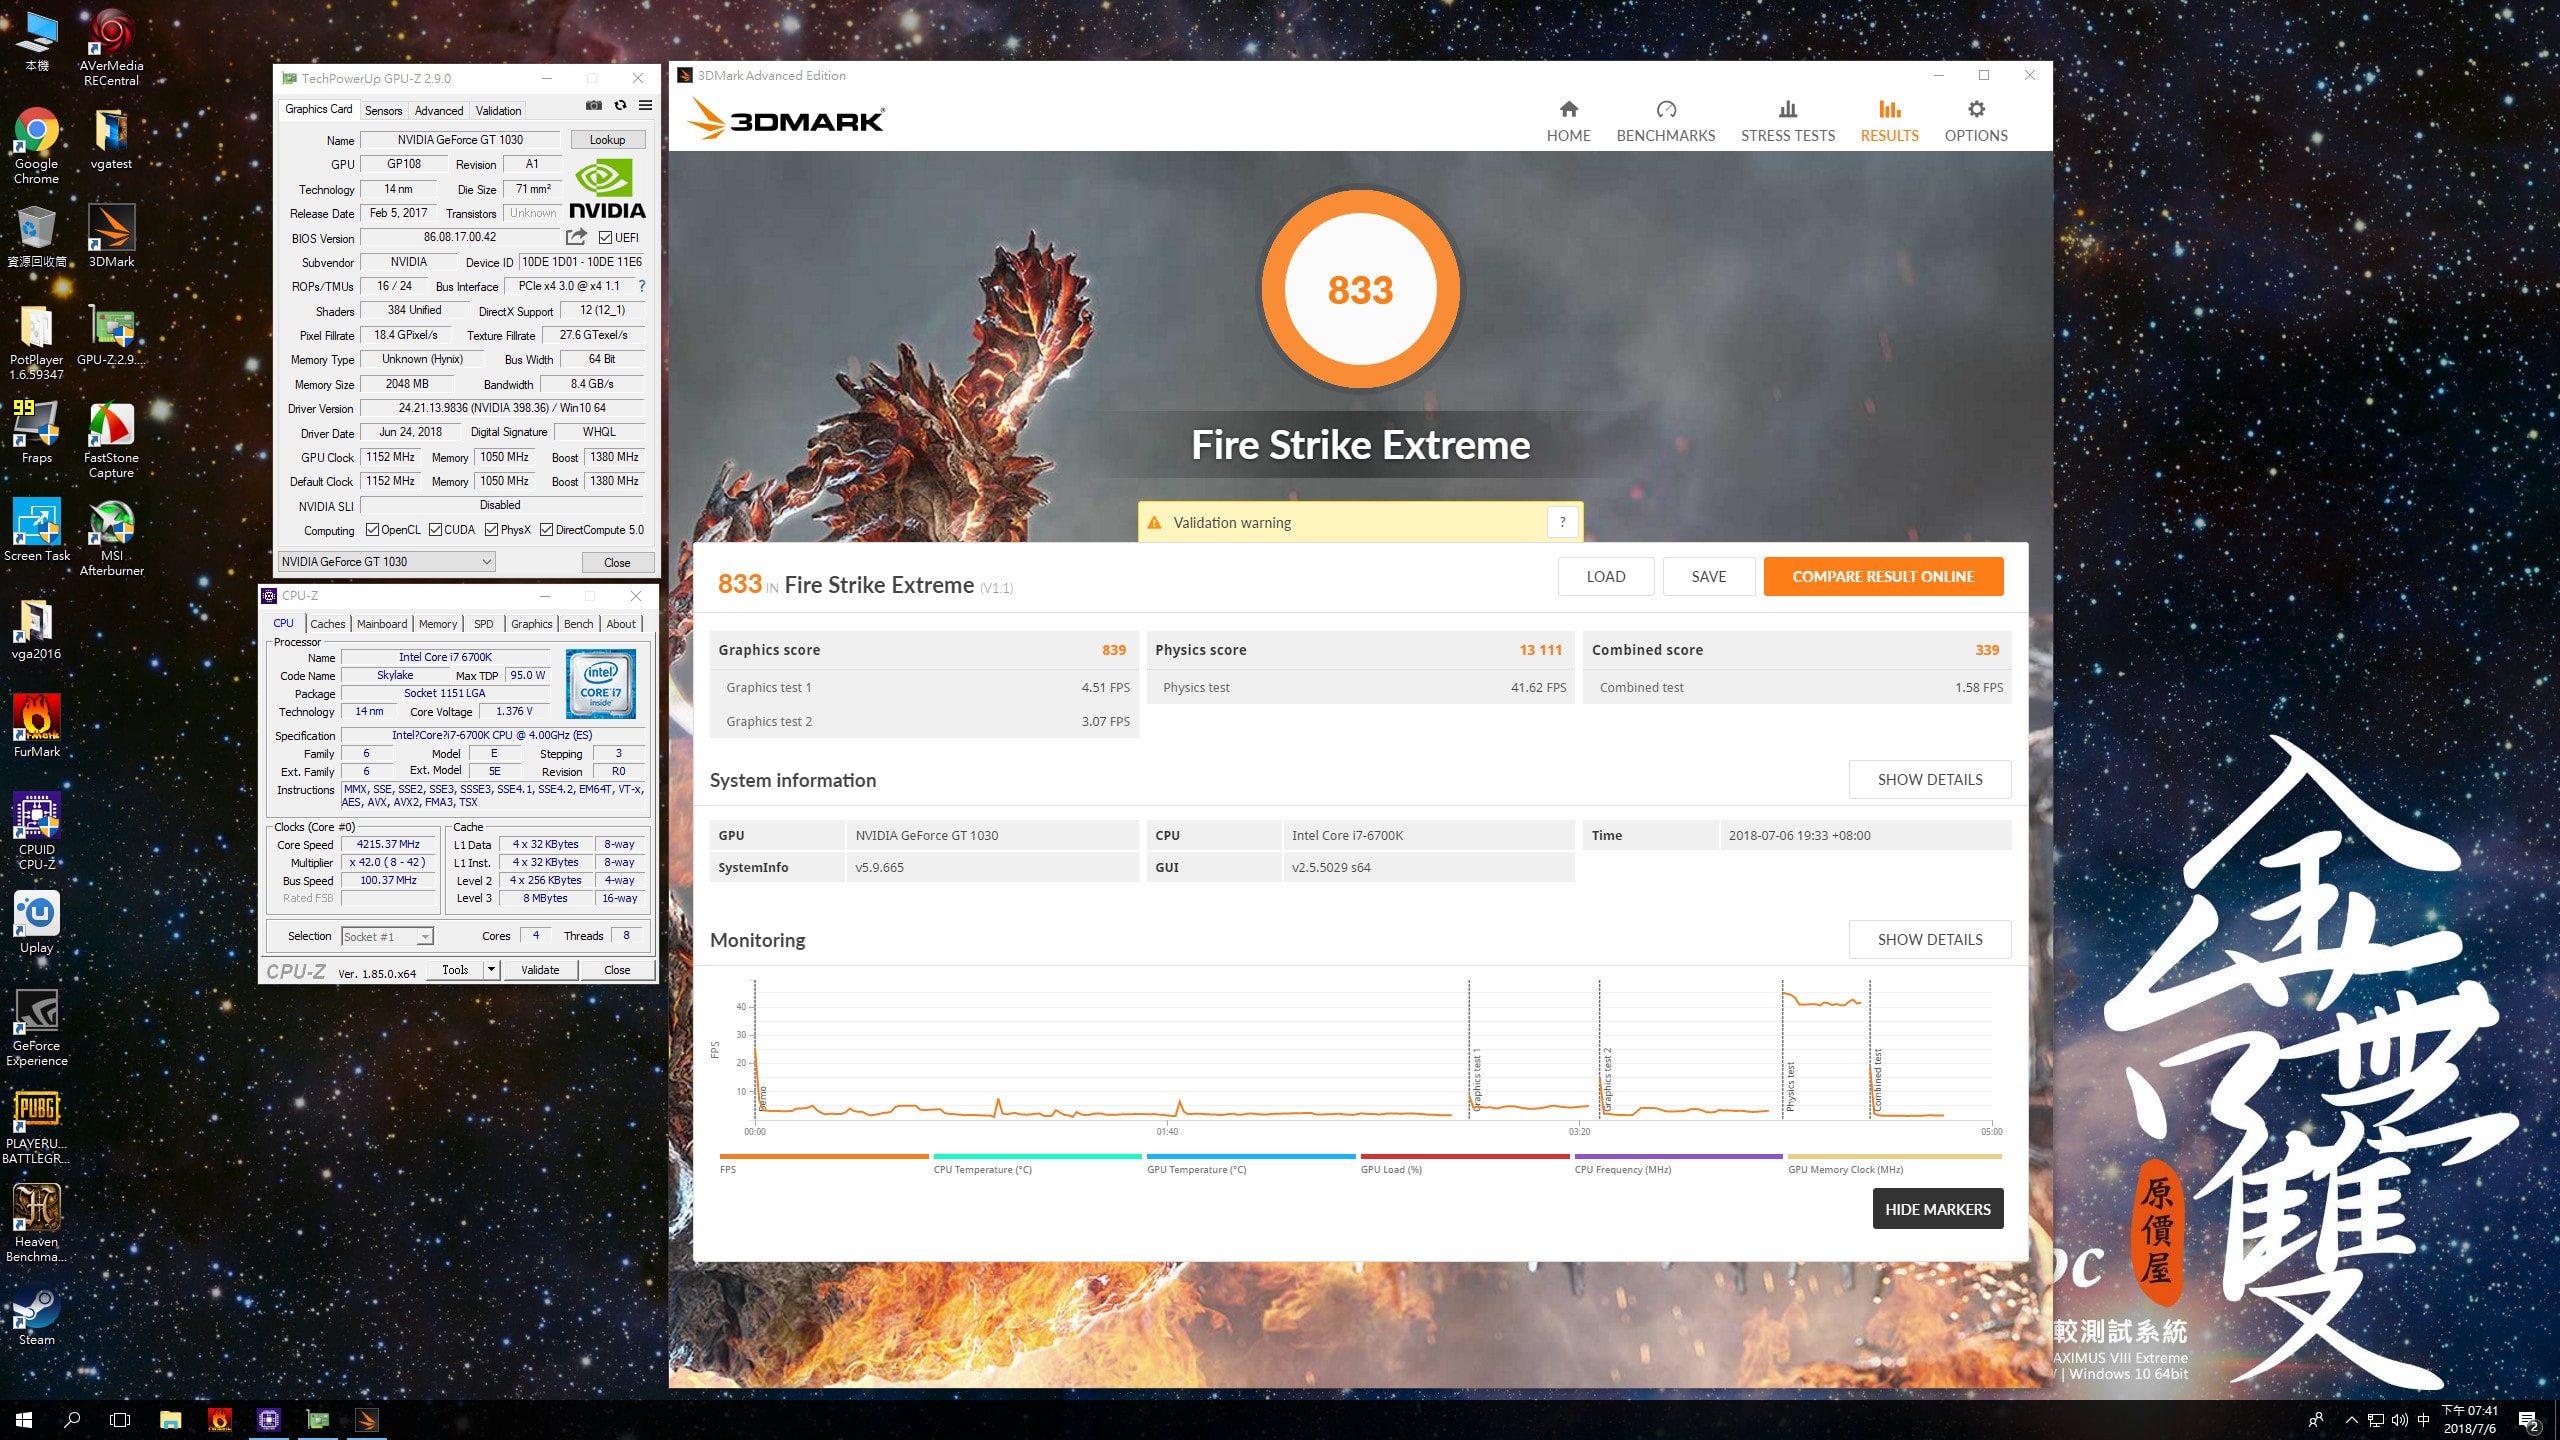Open the Heaven Benchmark desktop icon

[x=37, y=1223]
